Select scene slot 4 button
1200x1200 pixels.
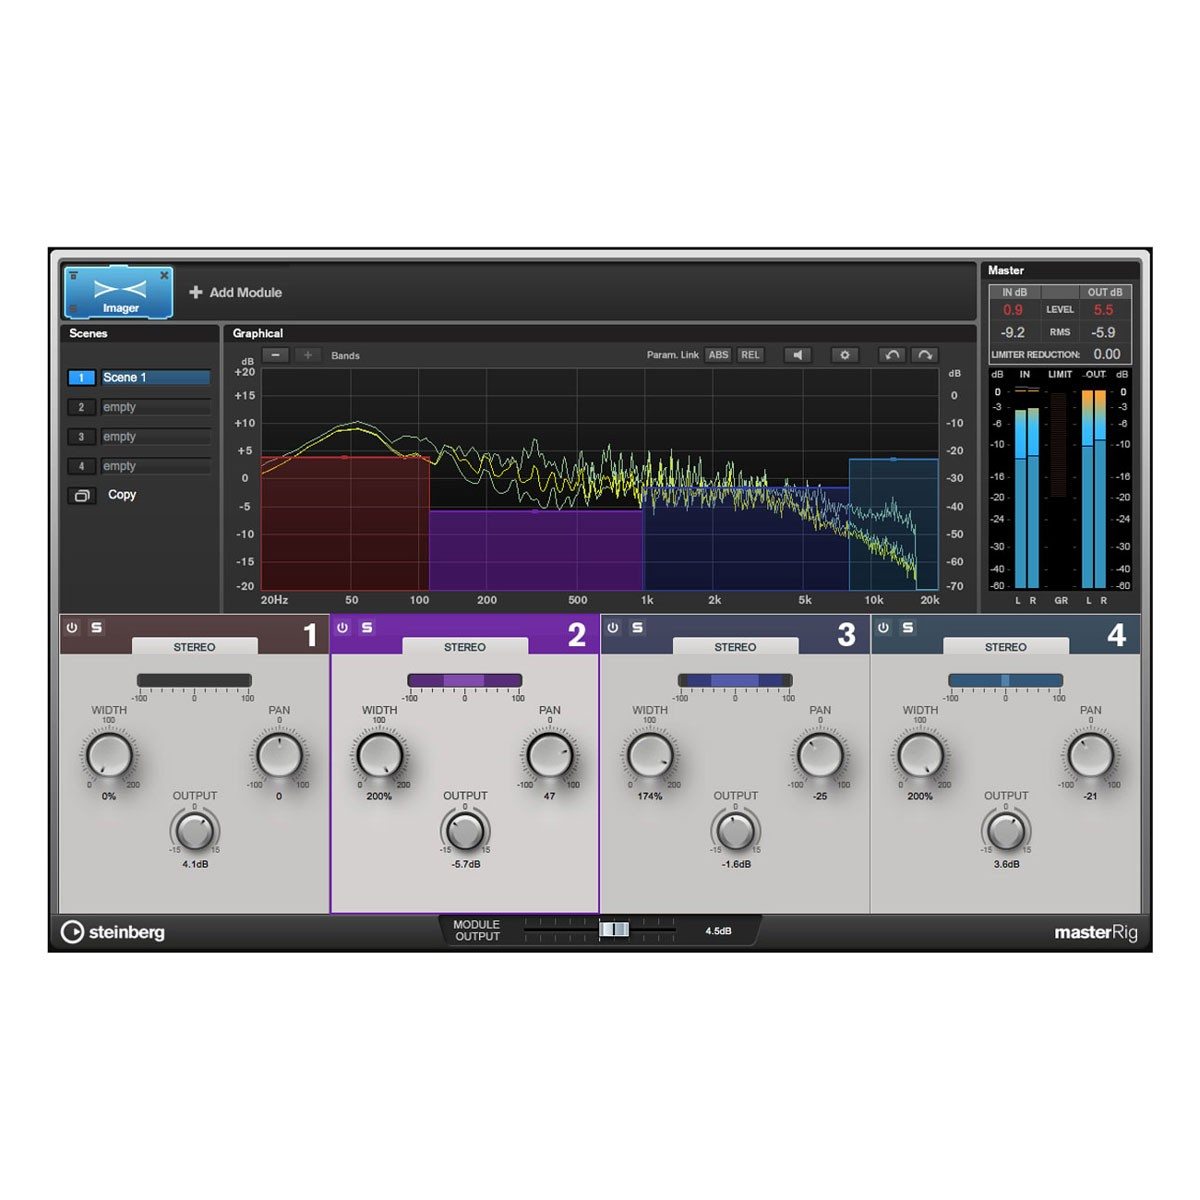point(82,466)
